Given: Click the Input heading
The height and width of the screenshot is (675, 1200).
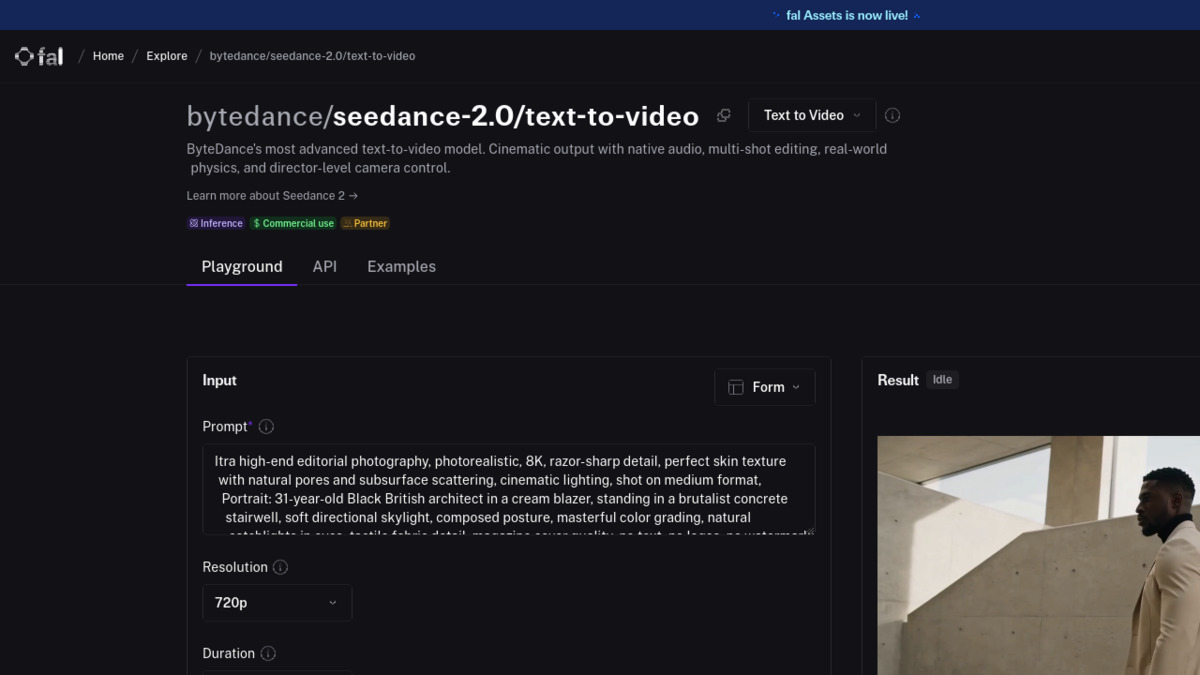Looking at the screenshot, I should [220, 380].
